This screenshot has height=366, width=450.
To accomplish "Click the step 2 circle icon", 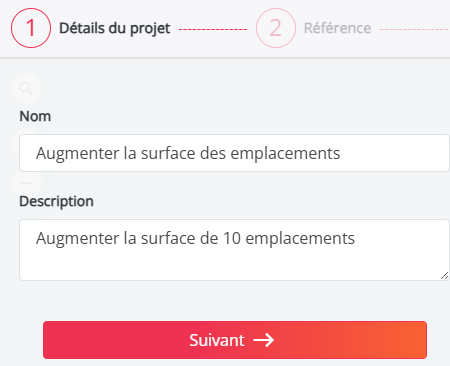I will coord(276,28).
